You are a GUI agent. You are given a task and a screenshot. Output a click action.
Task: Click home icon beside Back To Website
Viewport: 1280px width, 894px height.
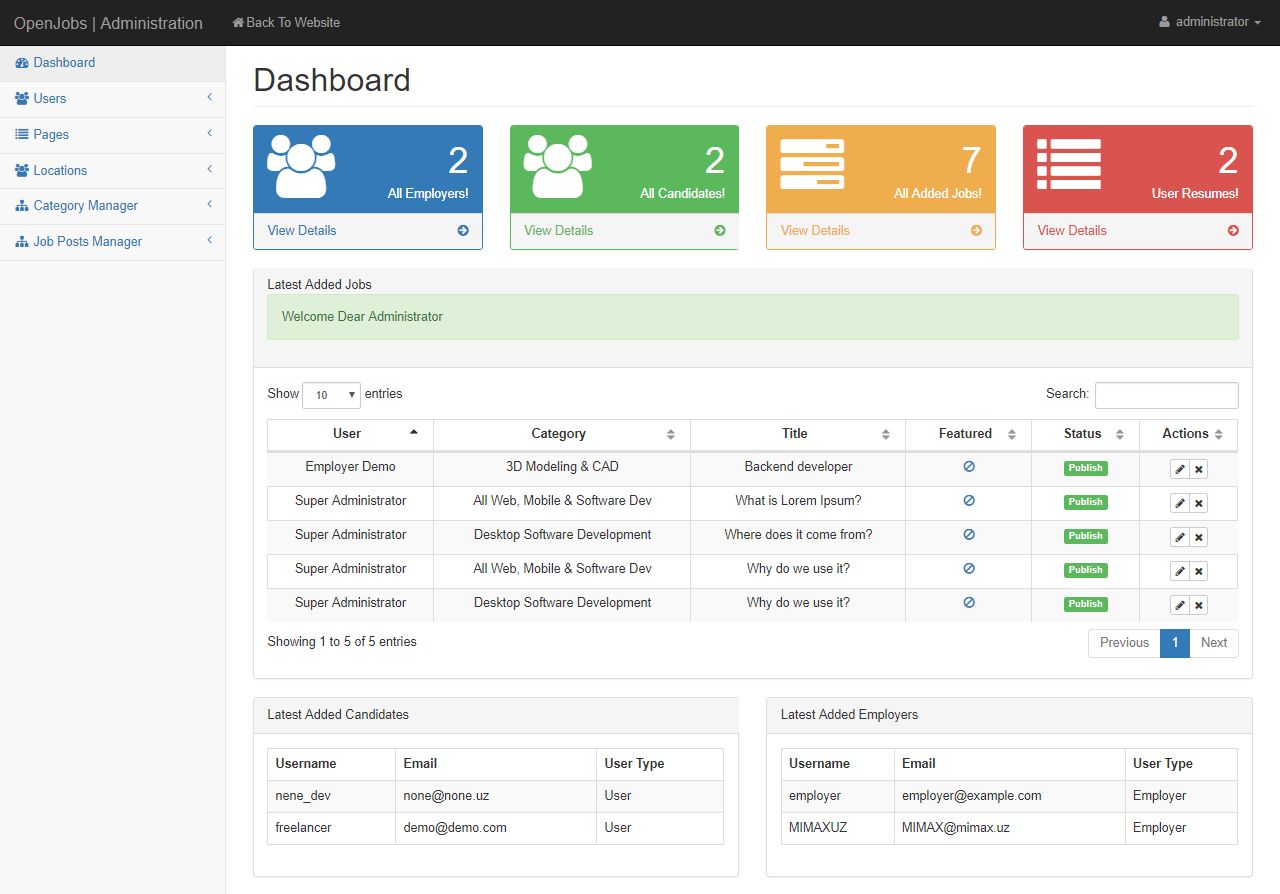(x=238, y=22)
